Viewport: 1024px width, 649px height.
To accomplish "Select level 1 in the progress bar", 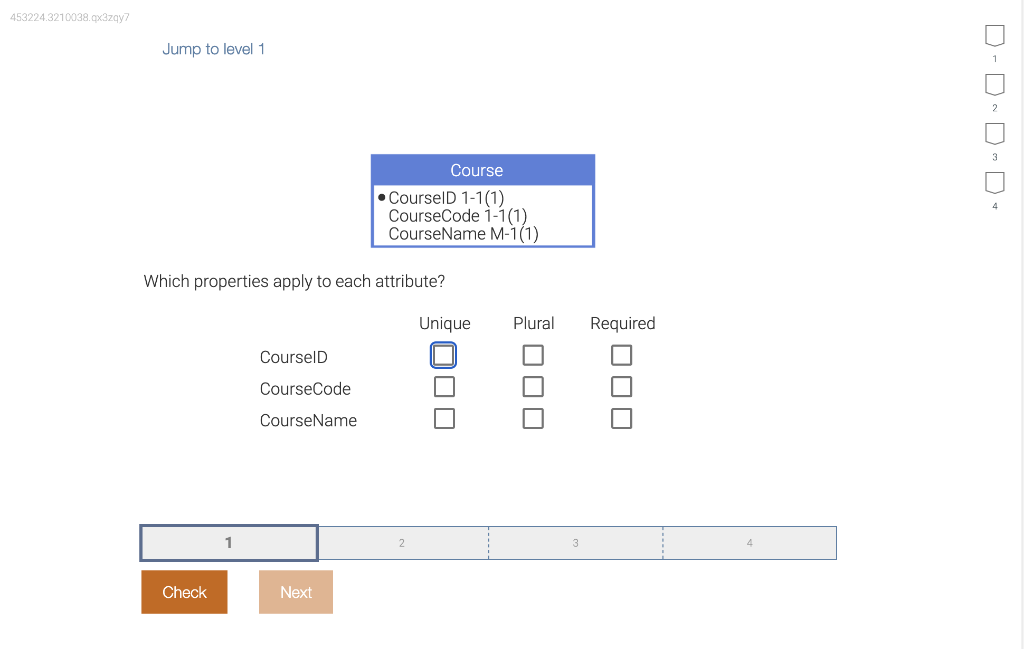I will pos(228,542).
